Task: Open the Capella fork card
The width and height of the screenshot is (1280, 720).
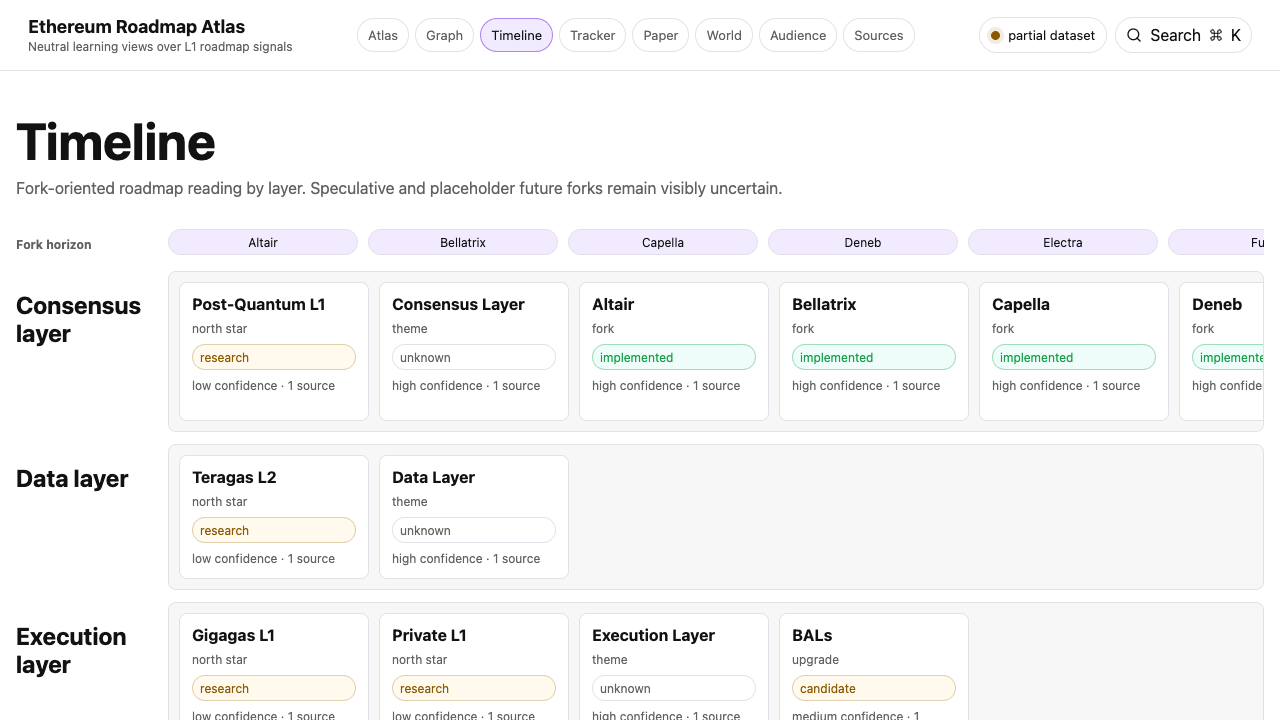Action: click(1074, 351)
